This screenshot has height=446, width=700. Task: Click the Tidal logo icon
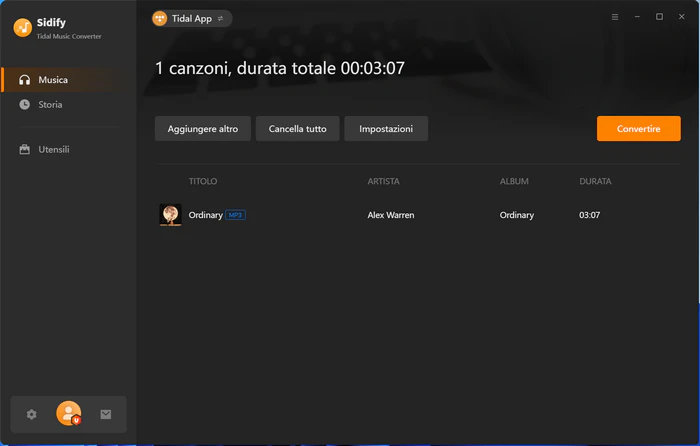tap(160, 18)
